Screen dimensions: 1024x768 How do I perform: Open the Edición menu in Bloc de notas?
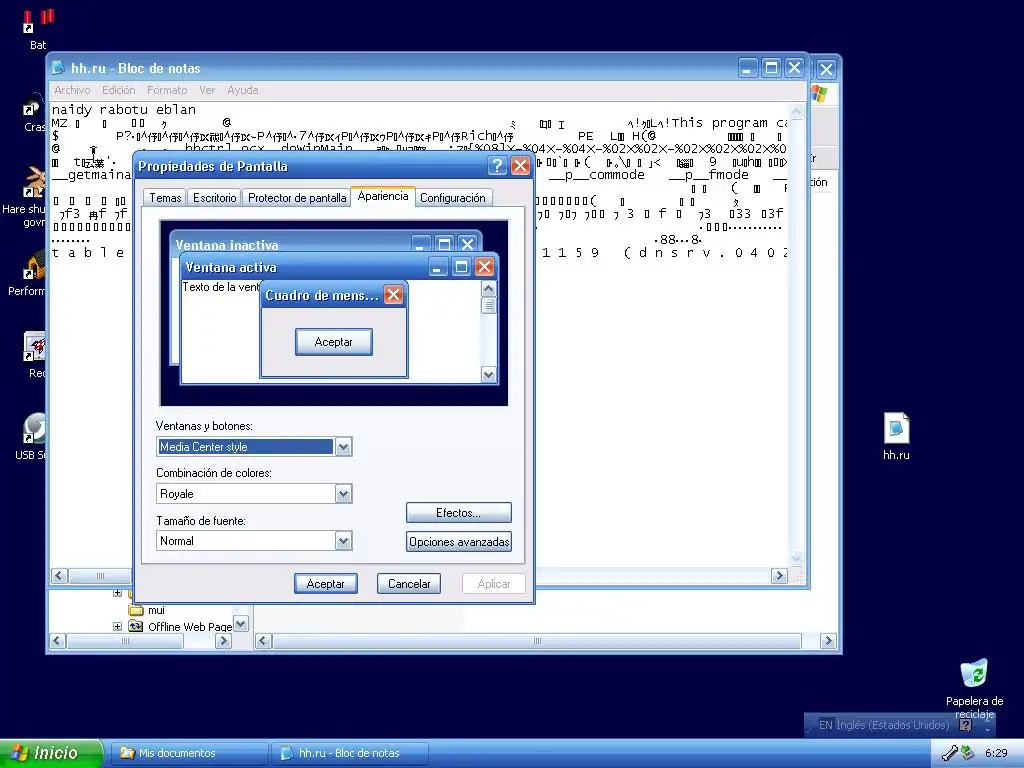point(118,90)
